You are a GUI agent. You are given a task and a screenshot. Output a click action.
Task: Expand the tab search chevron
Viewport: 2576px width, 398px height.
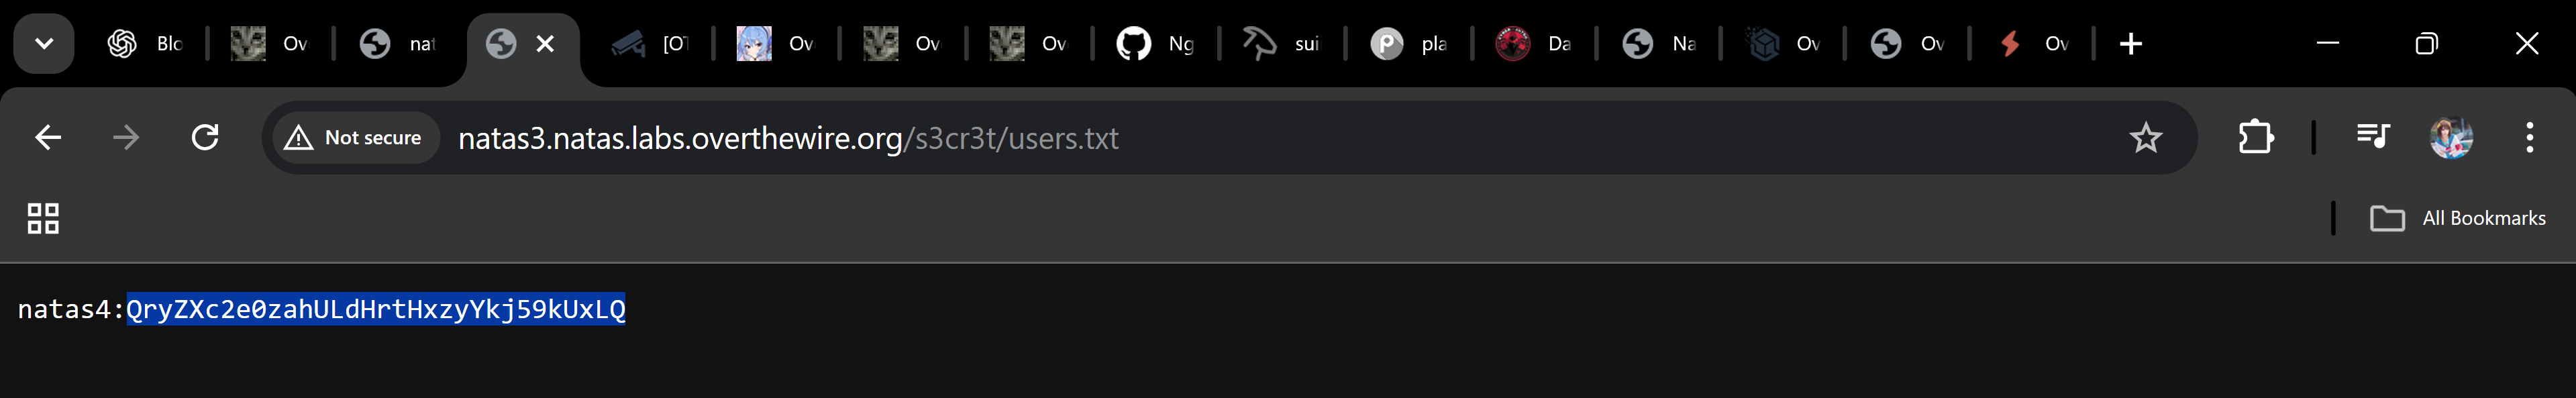[x=44, y=44]
